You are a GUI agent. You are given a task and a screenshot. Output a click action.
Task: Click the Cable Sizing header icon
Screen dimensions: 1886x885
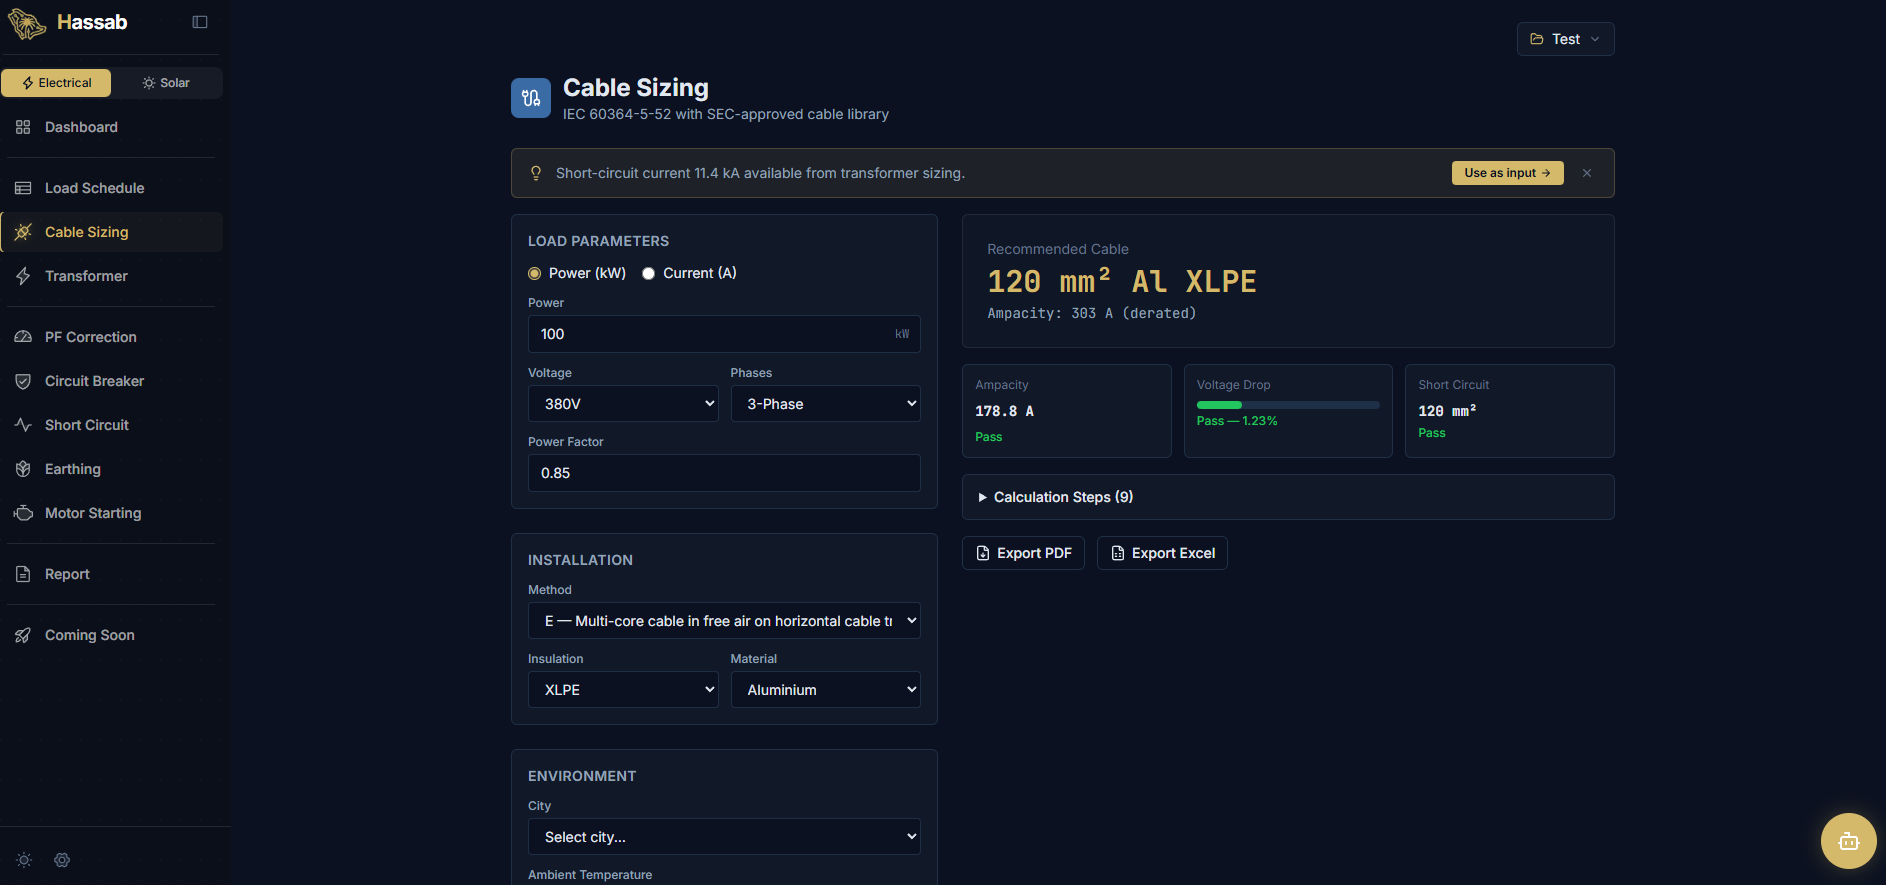pyautogui.click(x=531, y=98)
